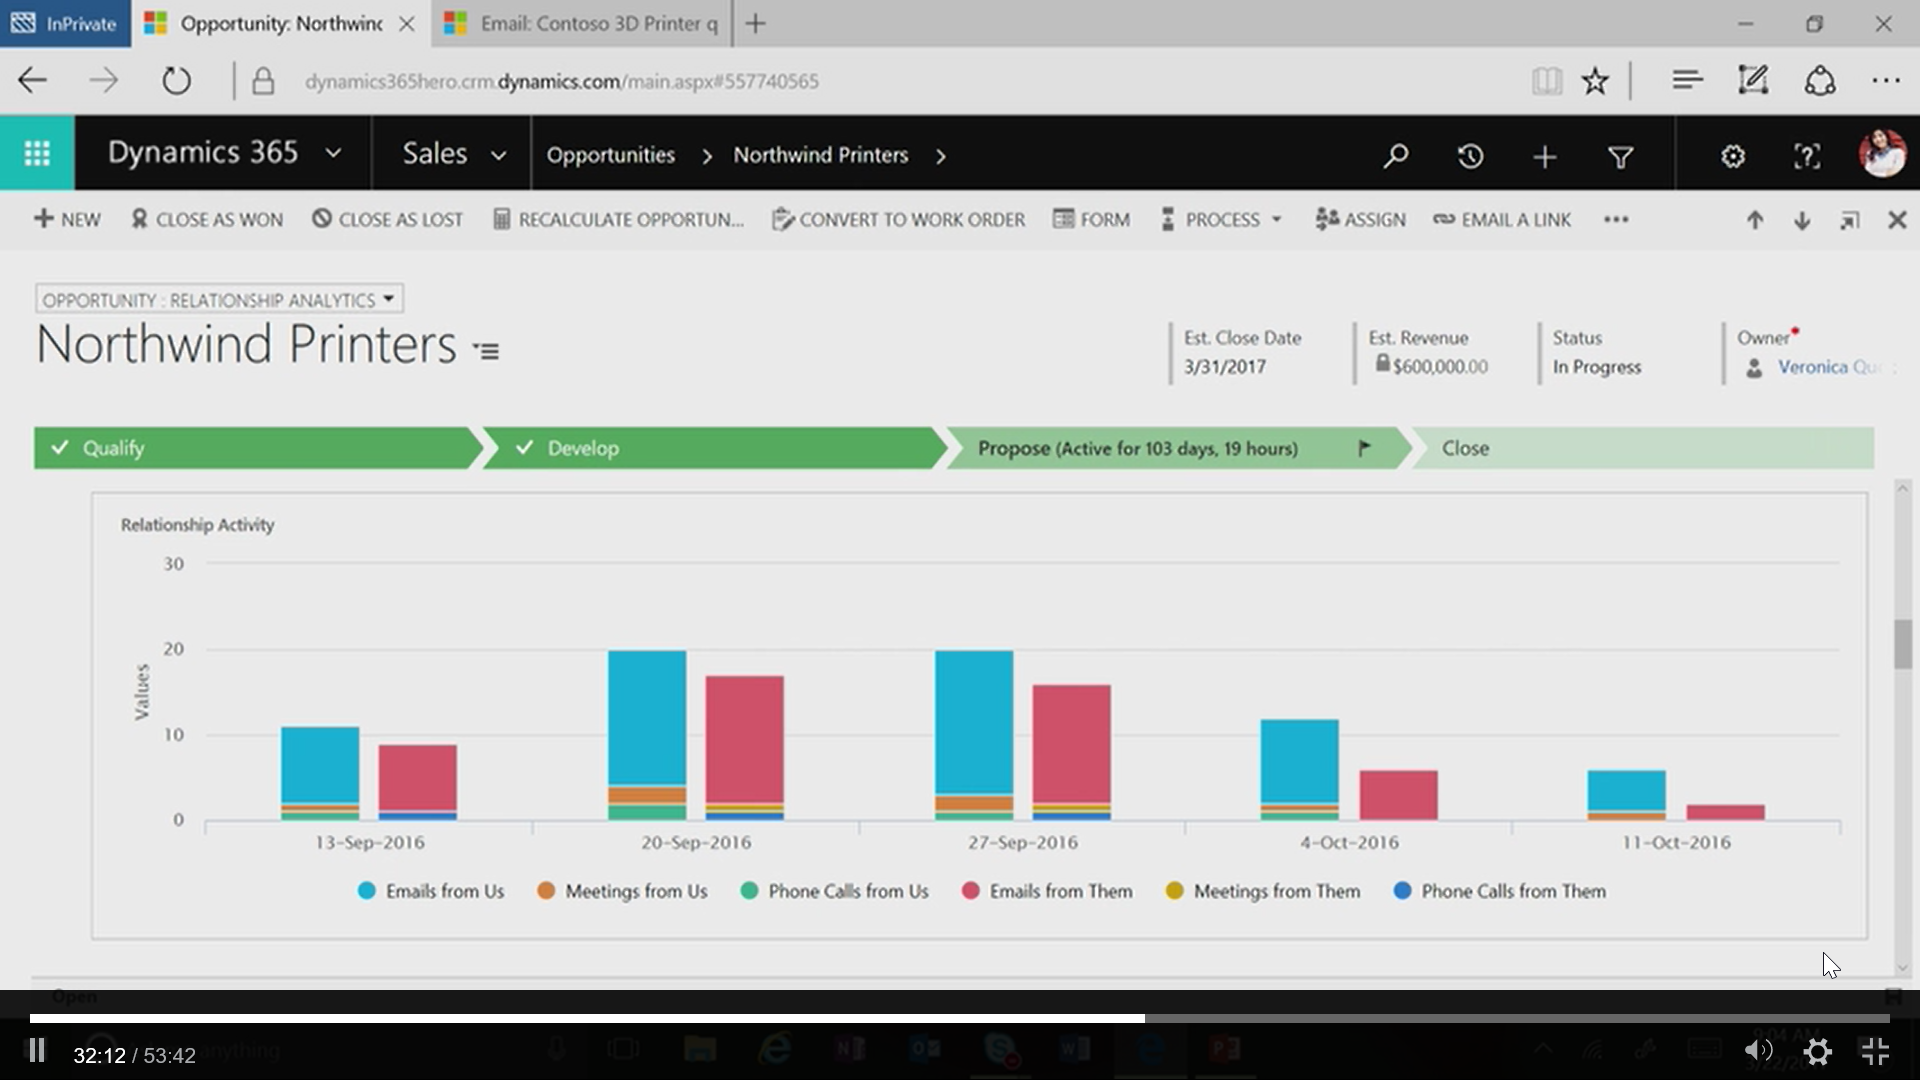The image size is (1920, 1080).
Task: Make a web note pen icon
Action: click(x=1753, y=80)
